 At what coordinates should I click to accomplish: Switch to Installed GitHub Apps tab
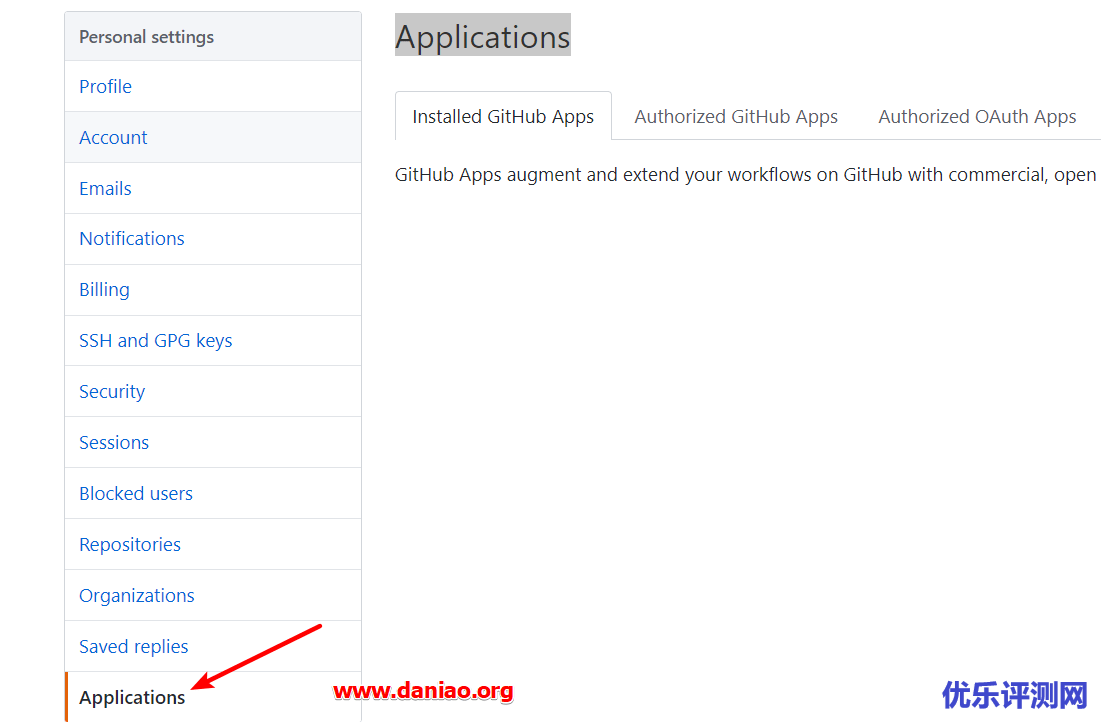[503, 117]
